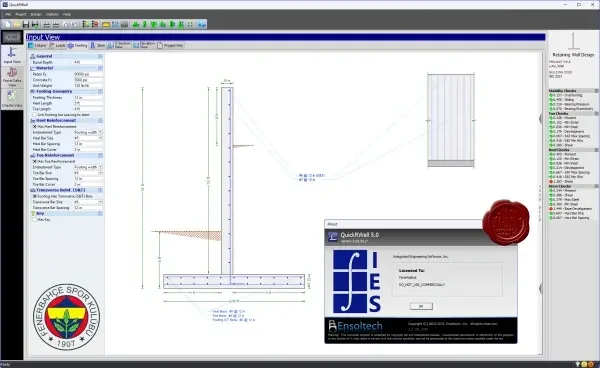Edit the Burial Depth field
The width and height of the screenshot is (600, 368).
(88, 62)
